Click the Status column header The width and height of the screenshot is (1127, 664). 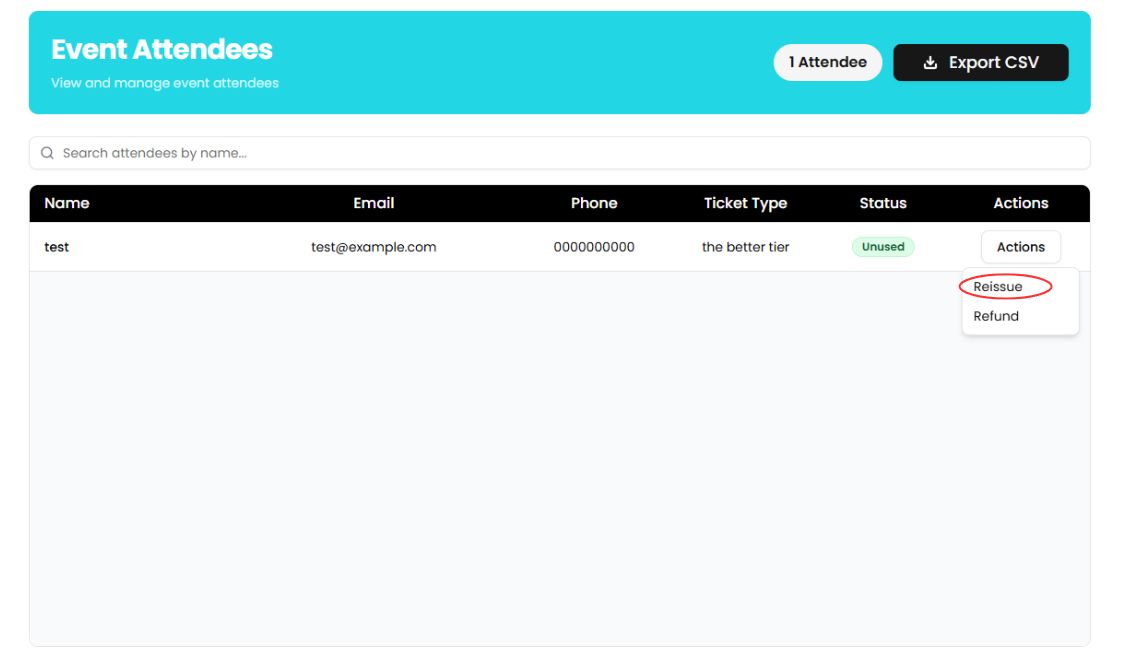click(x=883, y=203)
